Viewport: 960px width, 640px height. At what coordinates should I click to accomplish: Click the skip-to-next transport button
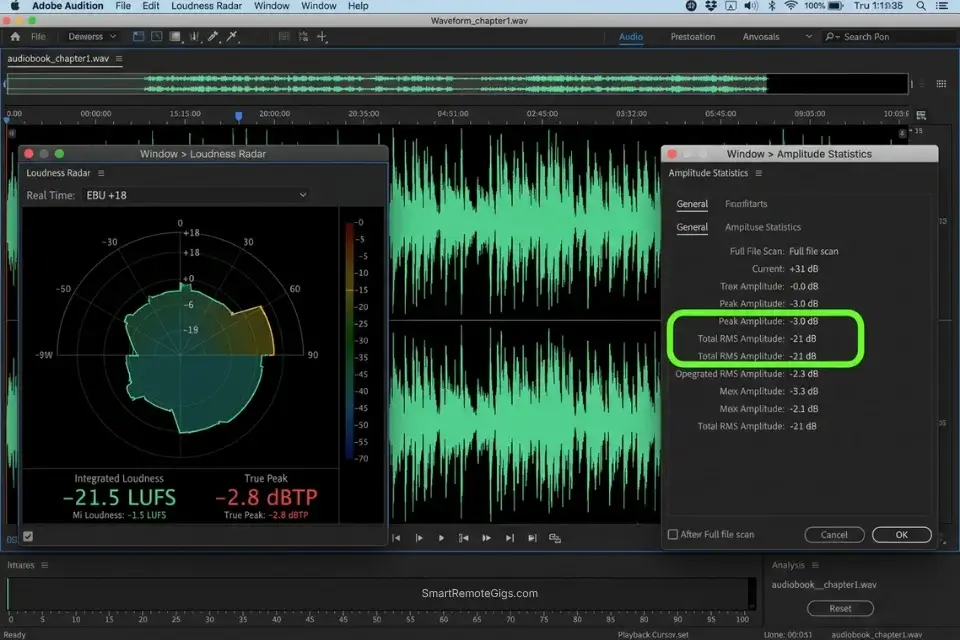pos(509,538)
